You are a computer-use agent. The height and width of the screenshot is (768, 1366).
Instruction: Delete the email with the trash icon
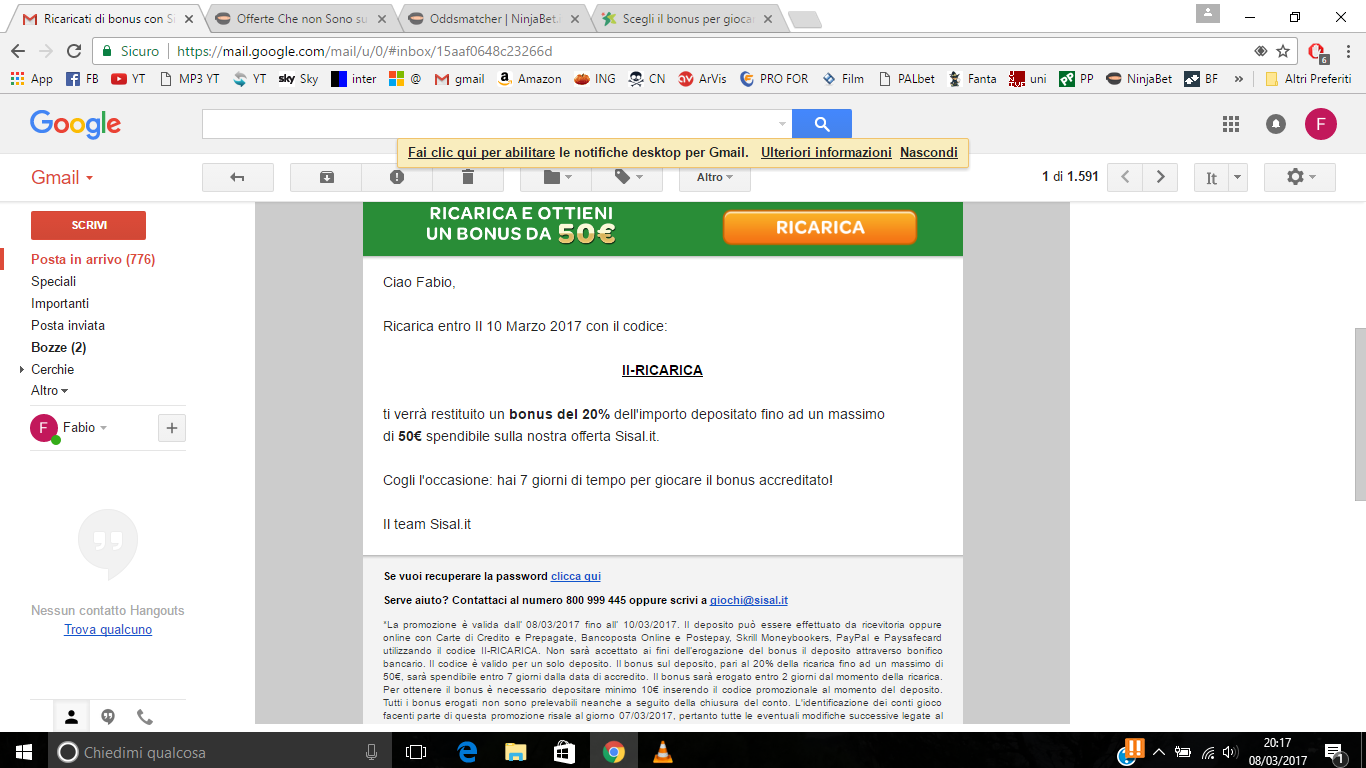pyautogui.click(x=468, y=177)
